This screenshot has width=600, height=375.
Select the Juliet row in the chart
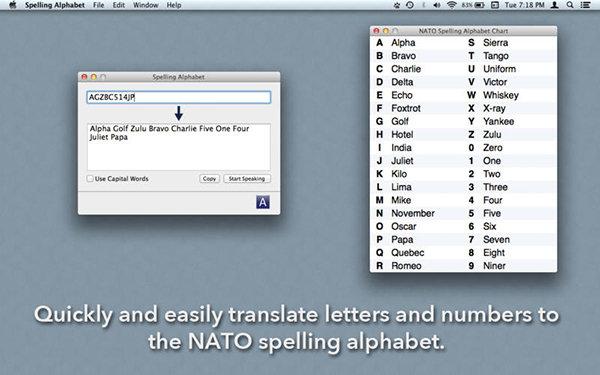[x=417, y=161]
